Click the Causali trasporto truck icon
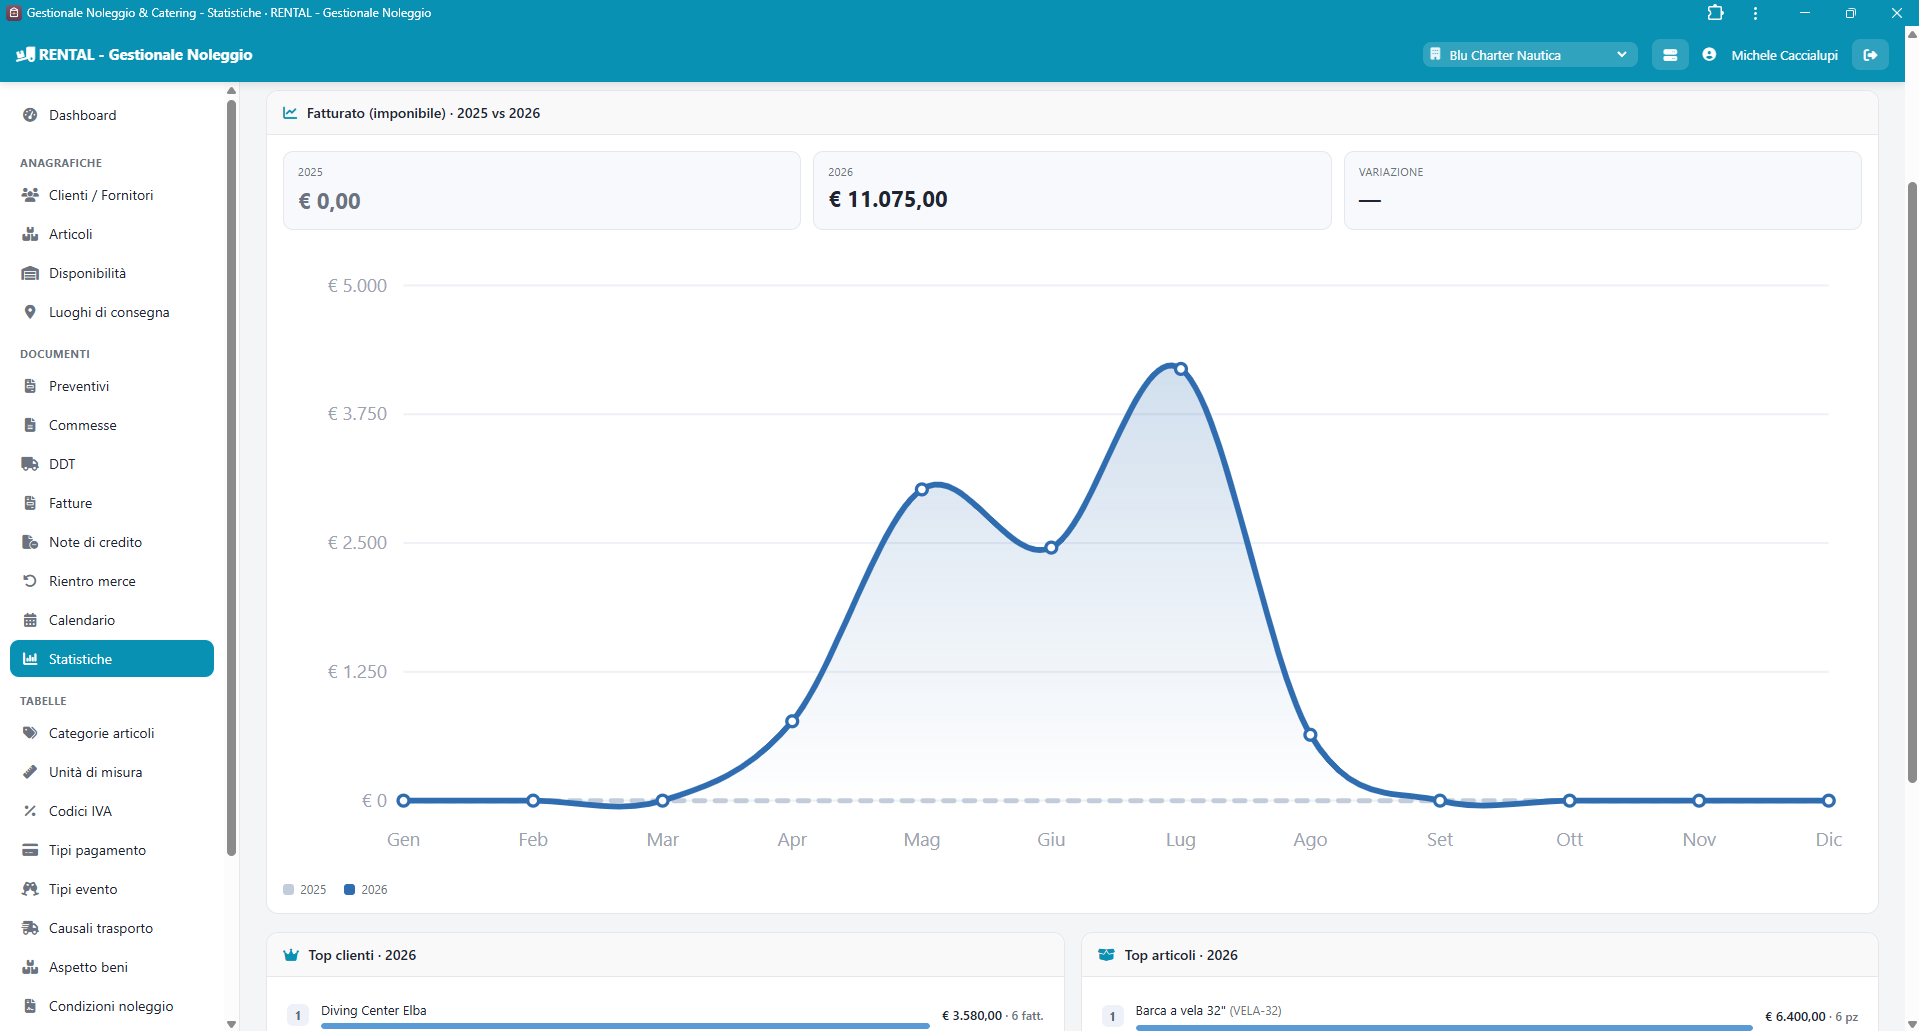This screenshot has width=1919, height=1031. click(30, 928)
